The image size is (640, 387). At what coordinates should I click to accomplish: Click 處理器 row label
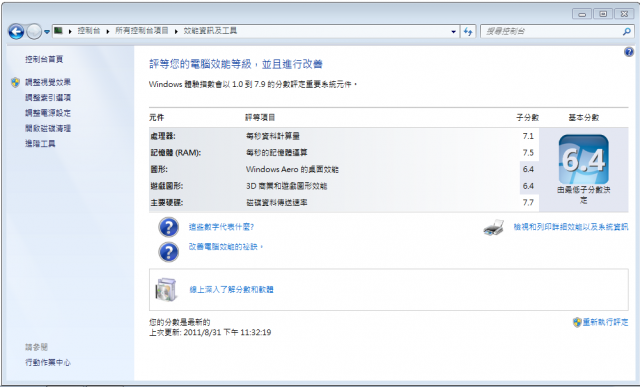click(x=163, y=136)
